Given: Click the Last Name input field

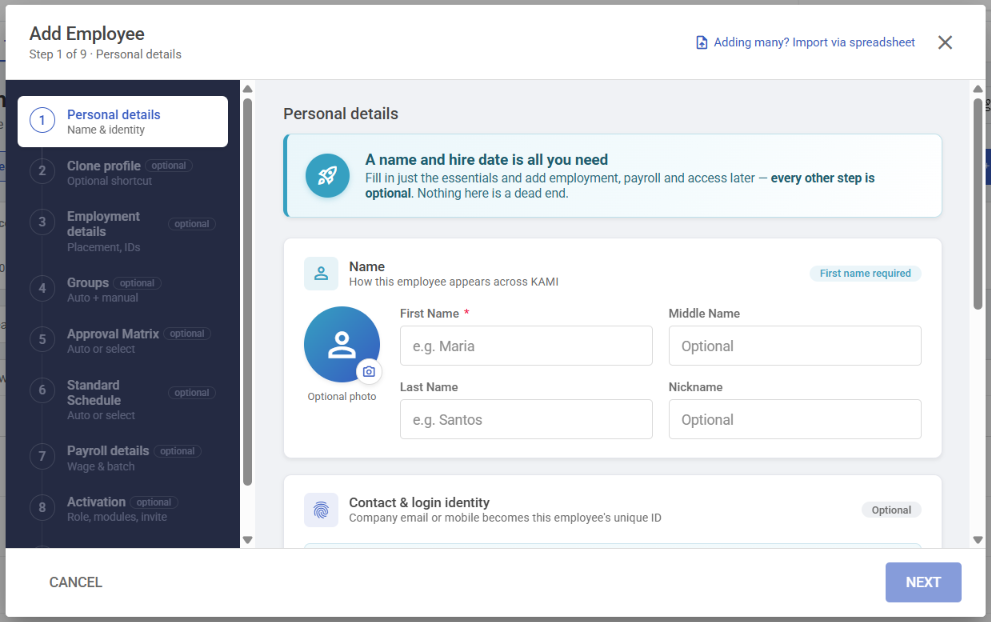Looking at the screenshot, I should point(526,419).
